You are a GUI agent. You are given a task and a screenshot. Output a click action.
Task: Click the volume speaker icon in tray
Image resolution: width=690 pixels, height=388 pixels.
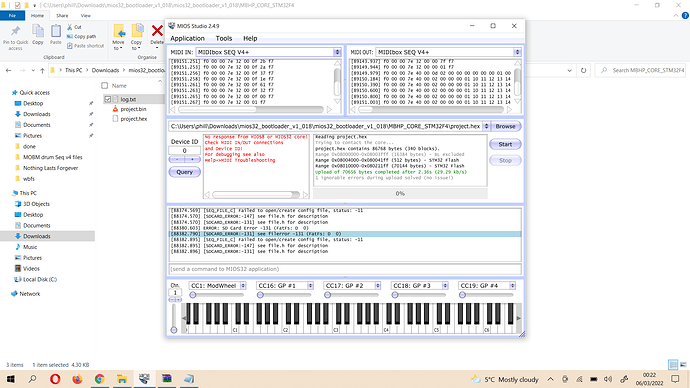pos(608,379)
